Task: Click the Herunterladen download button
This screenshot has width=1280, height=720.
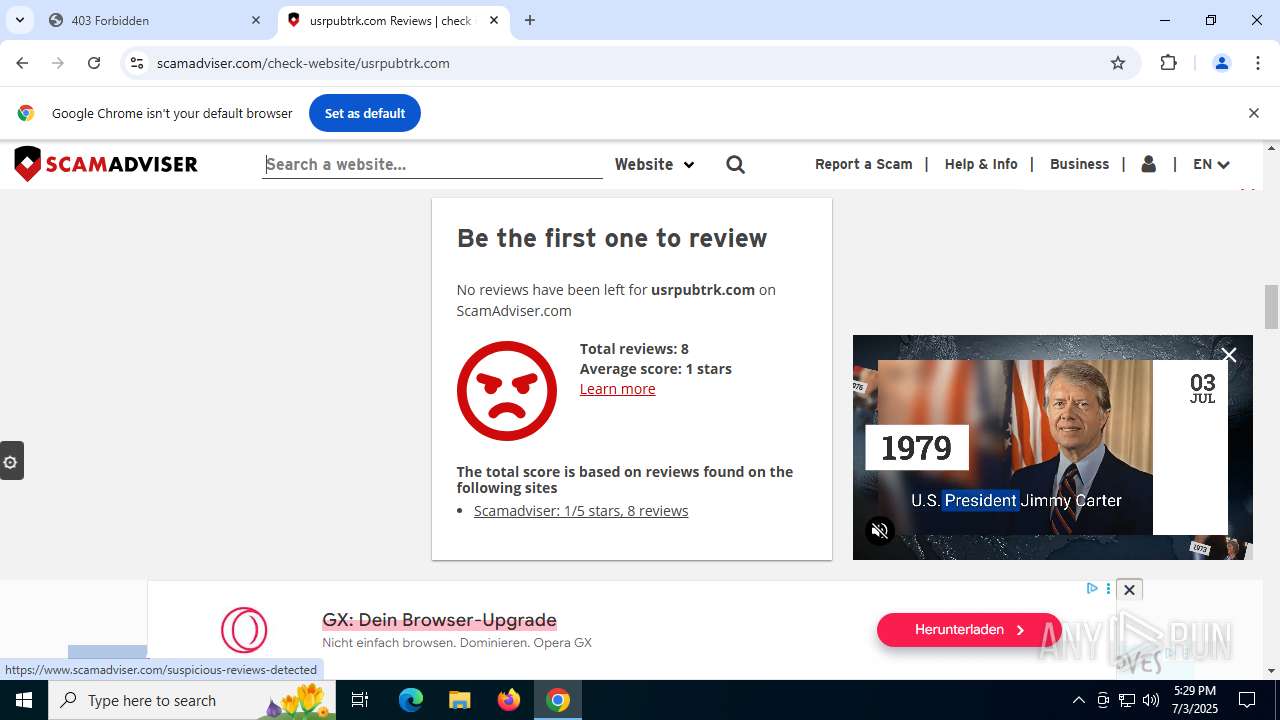Action: pyautogui.click(x=969, y=630)
